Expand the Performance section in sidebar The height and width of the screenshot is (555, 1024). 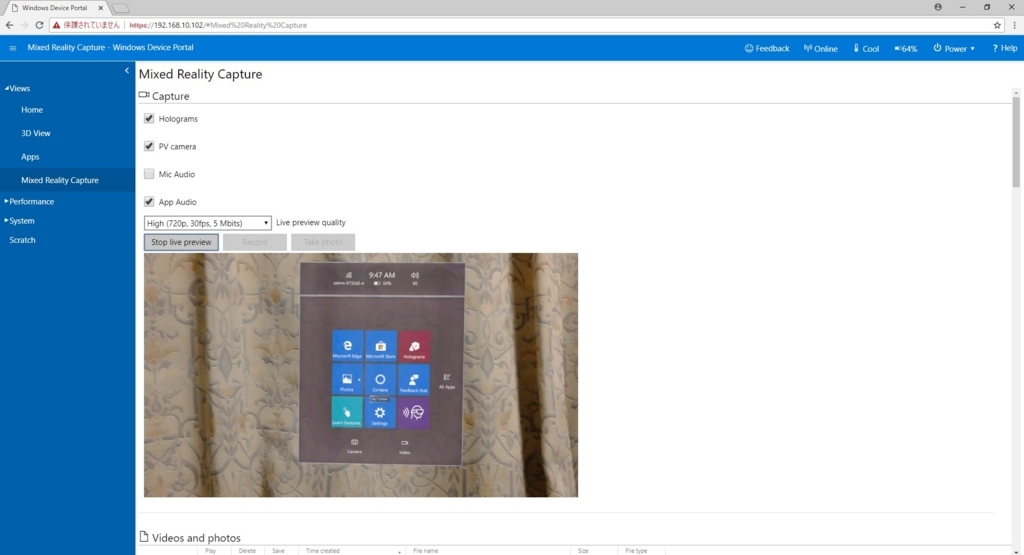30,201
